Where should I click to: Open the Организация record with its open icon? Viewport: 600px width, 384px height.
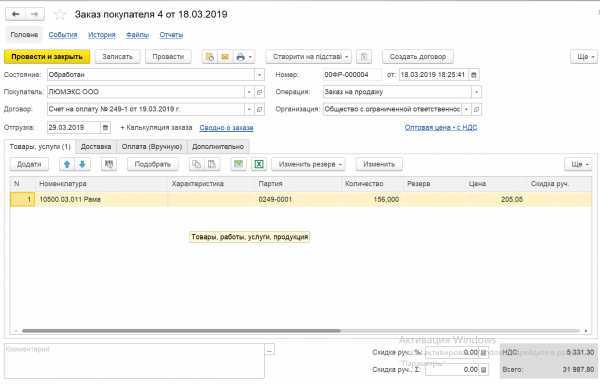(x=476, y=109)
